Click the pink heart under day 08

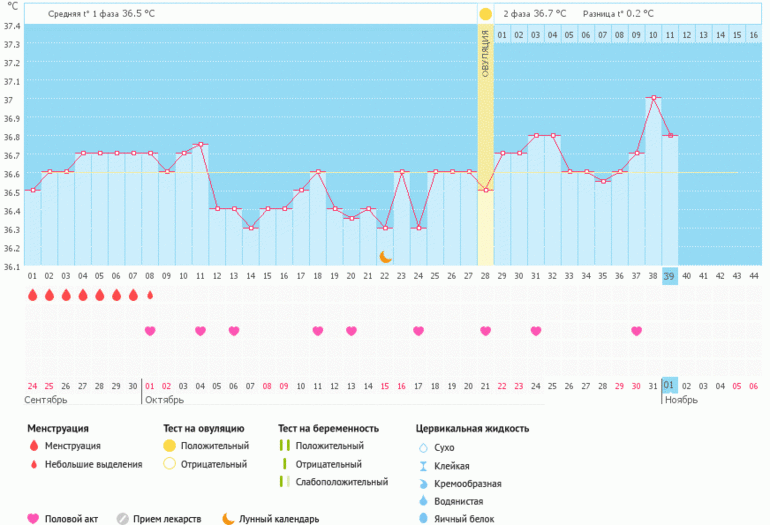[150, 331]
